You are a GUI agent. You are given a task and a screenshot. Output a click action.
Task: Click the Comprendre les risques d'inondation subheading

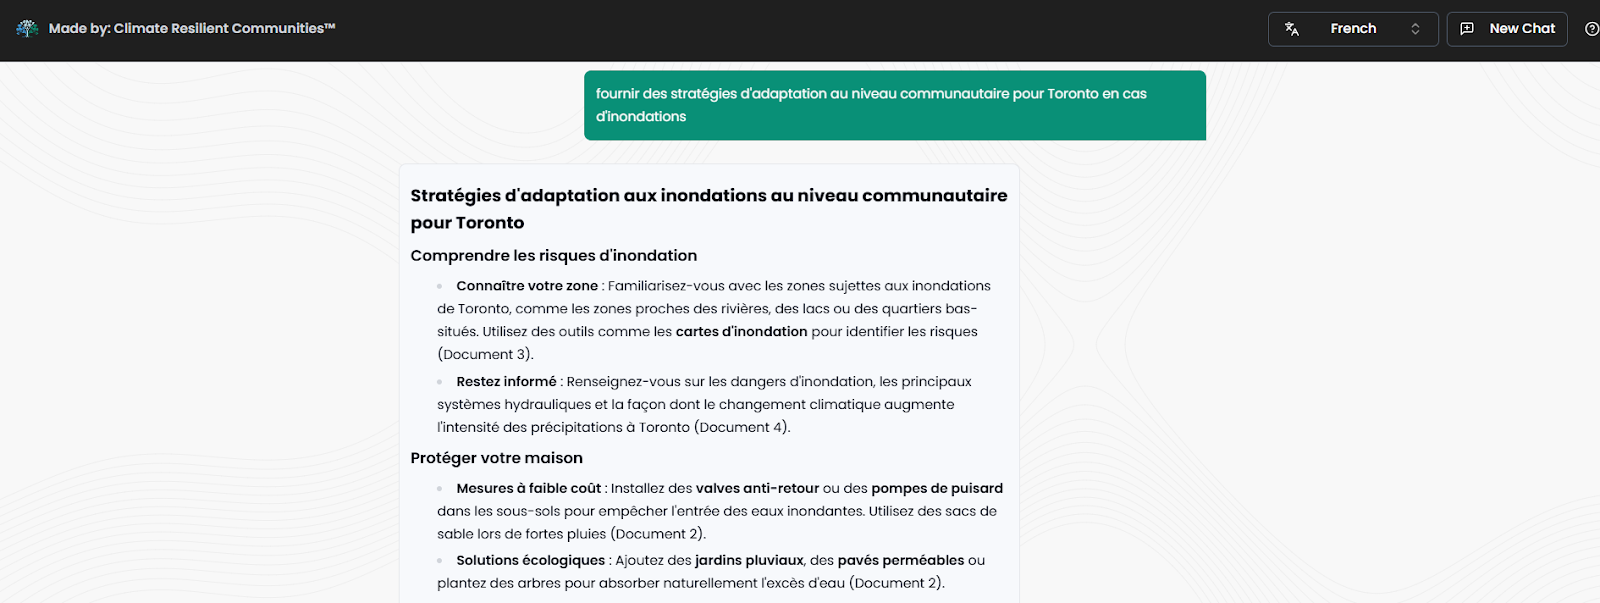pyautogui.click(x=554, y=256)
